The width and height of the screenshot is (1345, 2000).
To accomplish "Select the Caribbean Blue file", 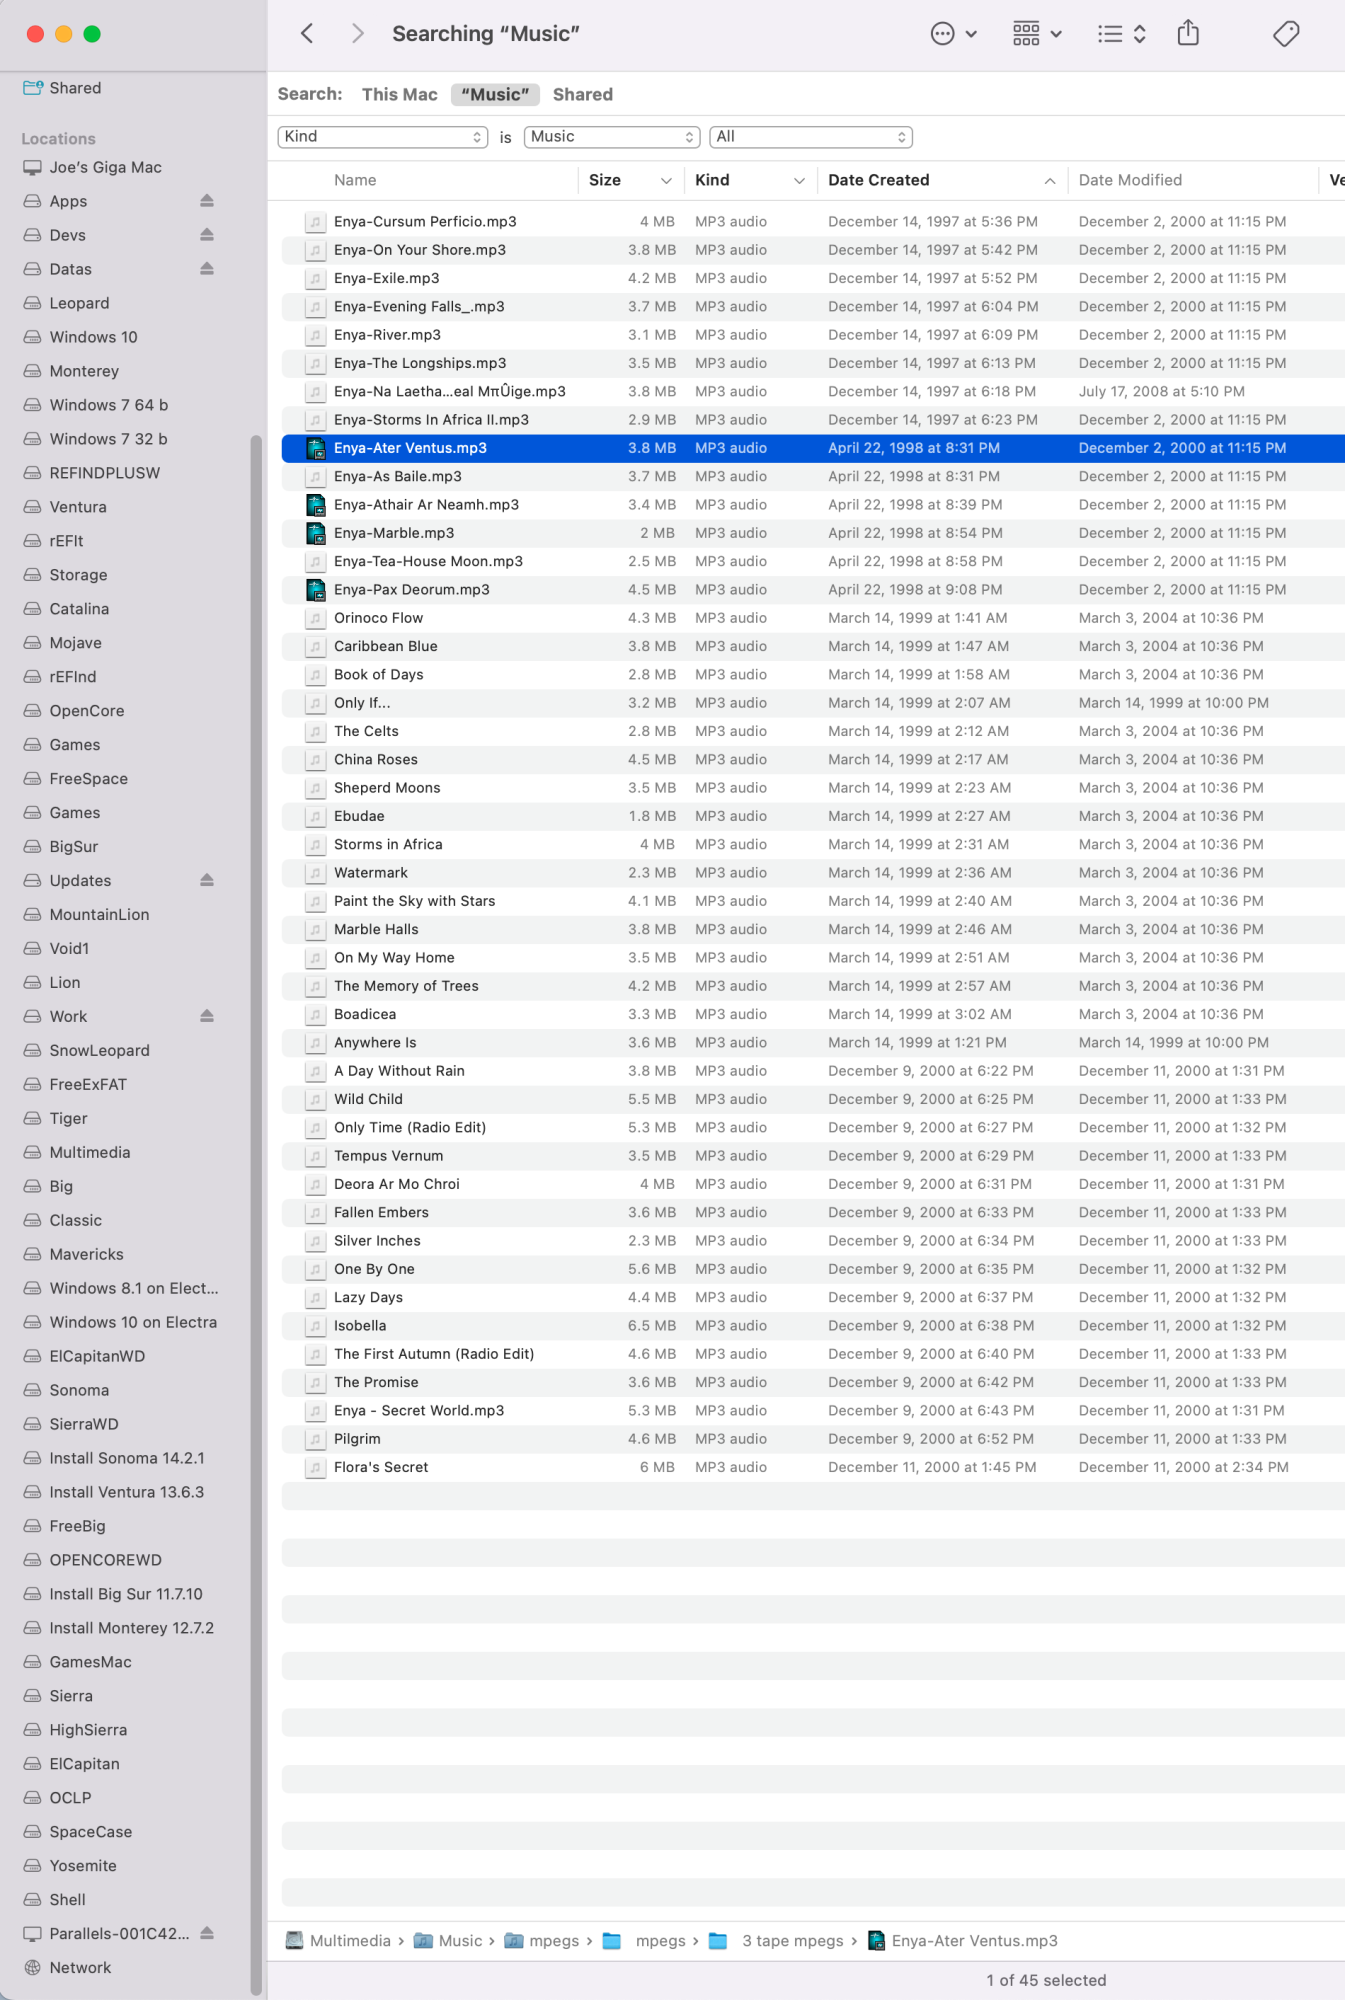I will coord(813,647).
